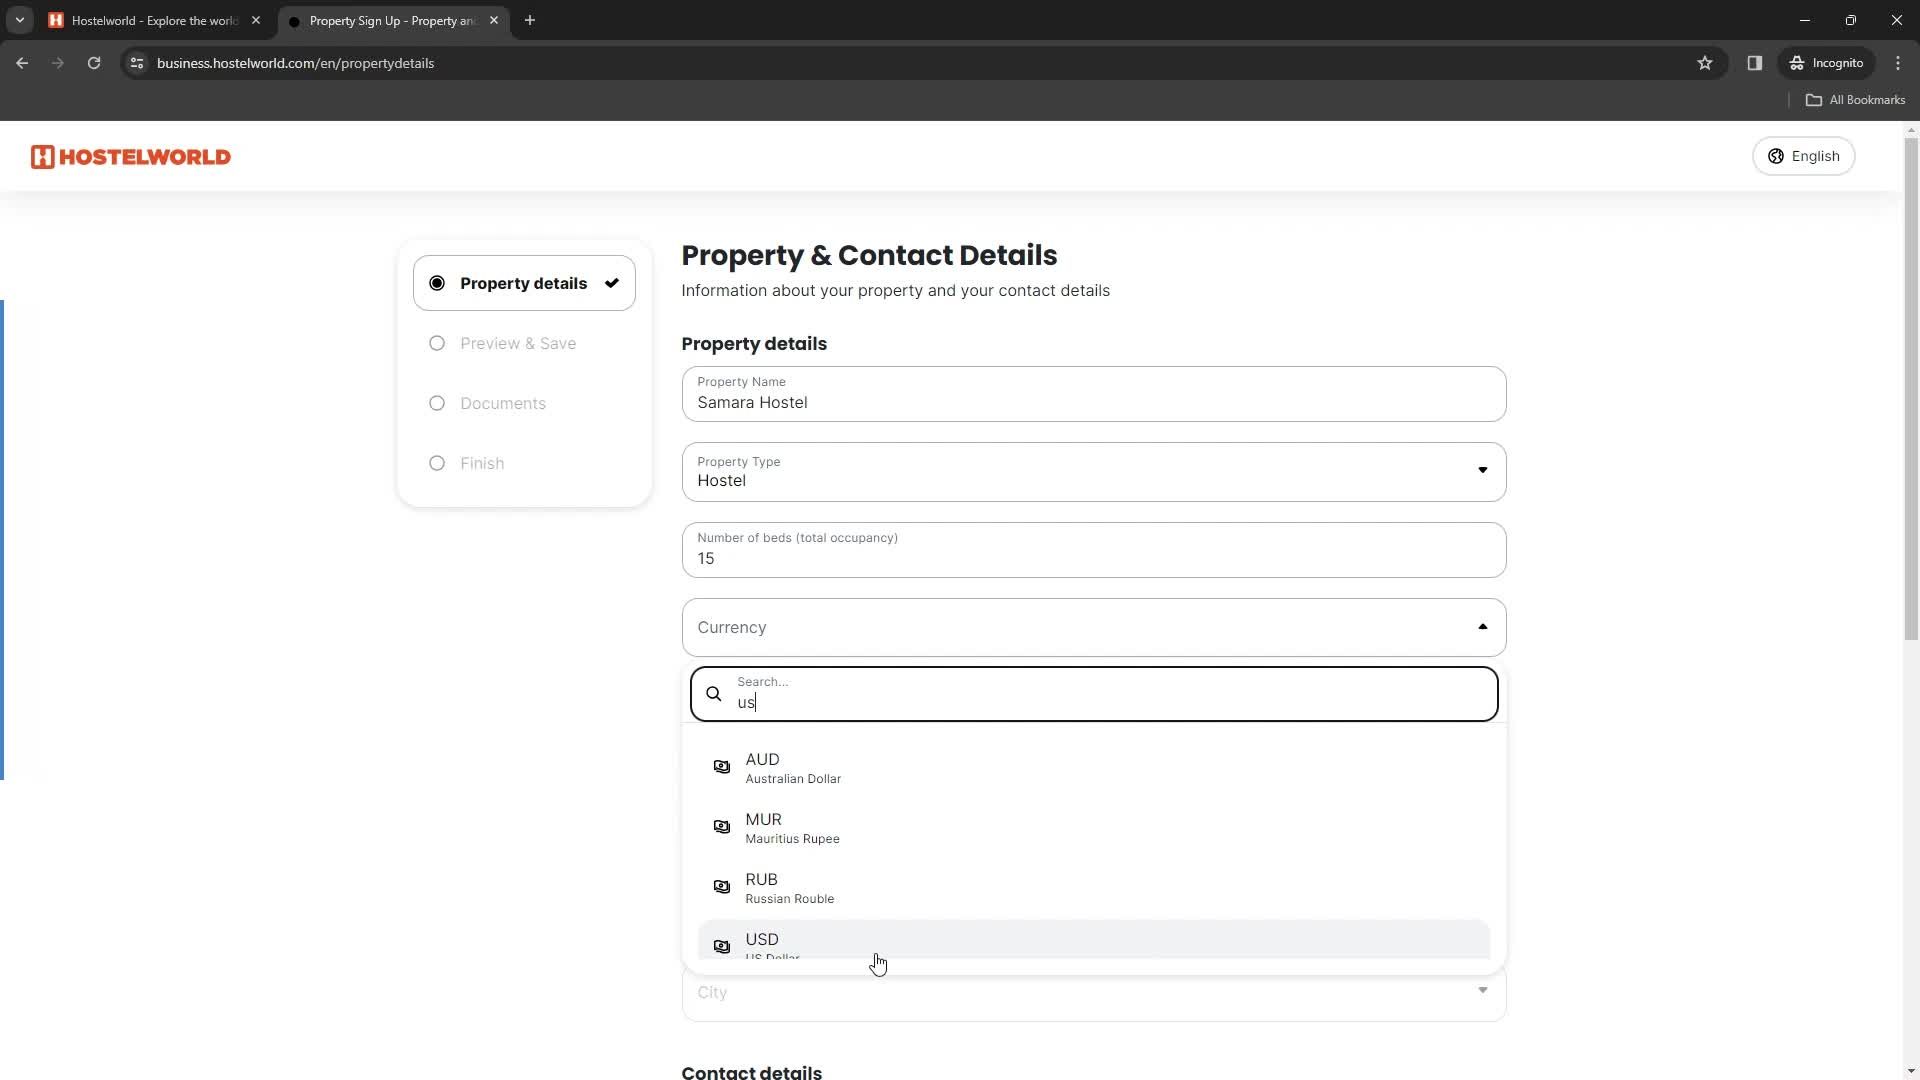Open the City dropdown
This screenshot has width=1920, height=1080.
1094,993
